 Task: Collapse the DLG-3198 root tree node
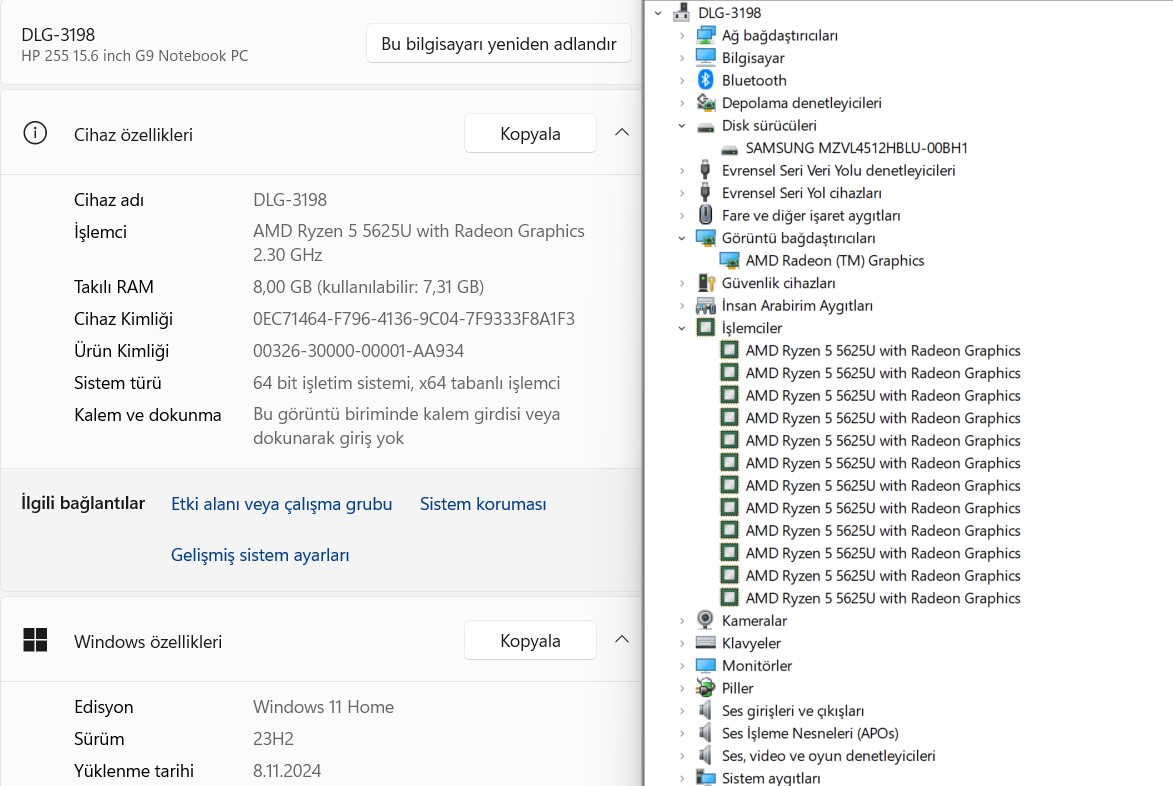coord(658,13)
